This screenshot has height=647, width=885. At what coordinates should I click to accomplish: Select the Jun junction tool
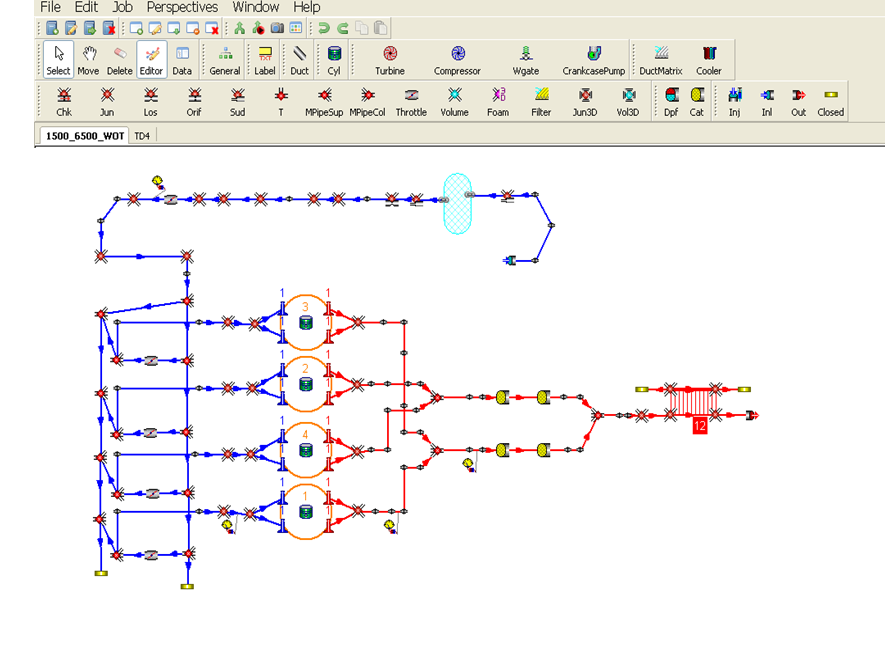tap(107, 102)
